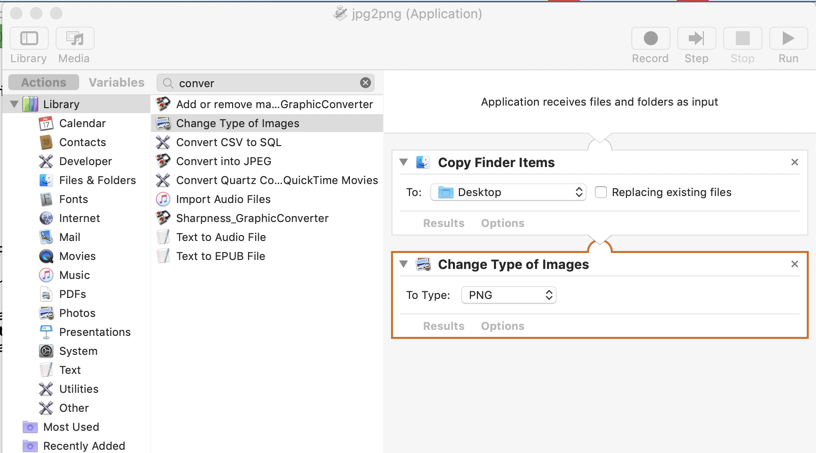Clear the search field text
This screenshot has width=816, height=453.
pyautogui.click(x=365, y=83)
